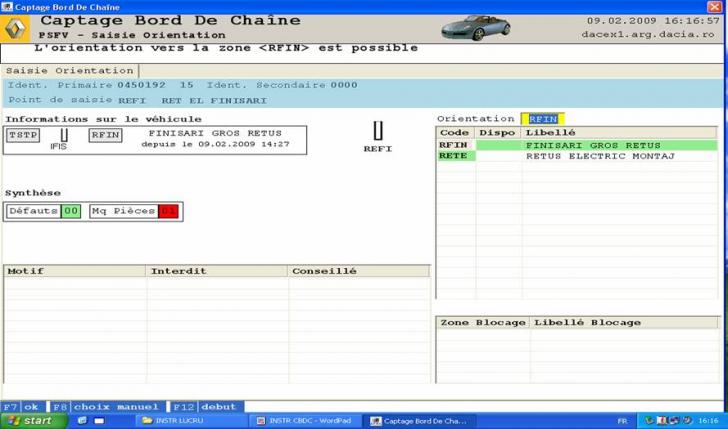Click the system tray clock 16:16
The image size is (728, 429).
click(708, 421)
